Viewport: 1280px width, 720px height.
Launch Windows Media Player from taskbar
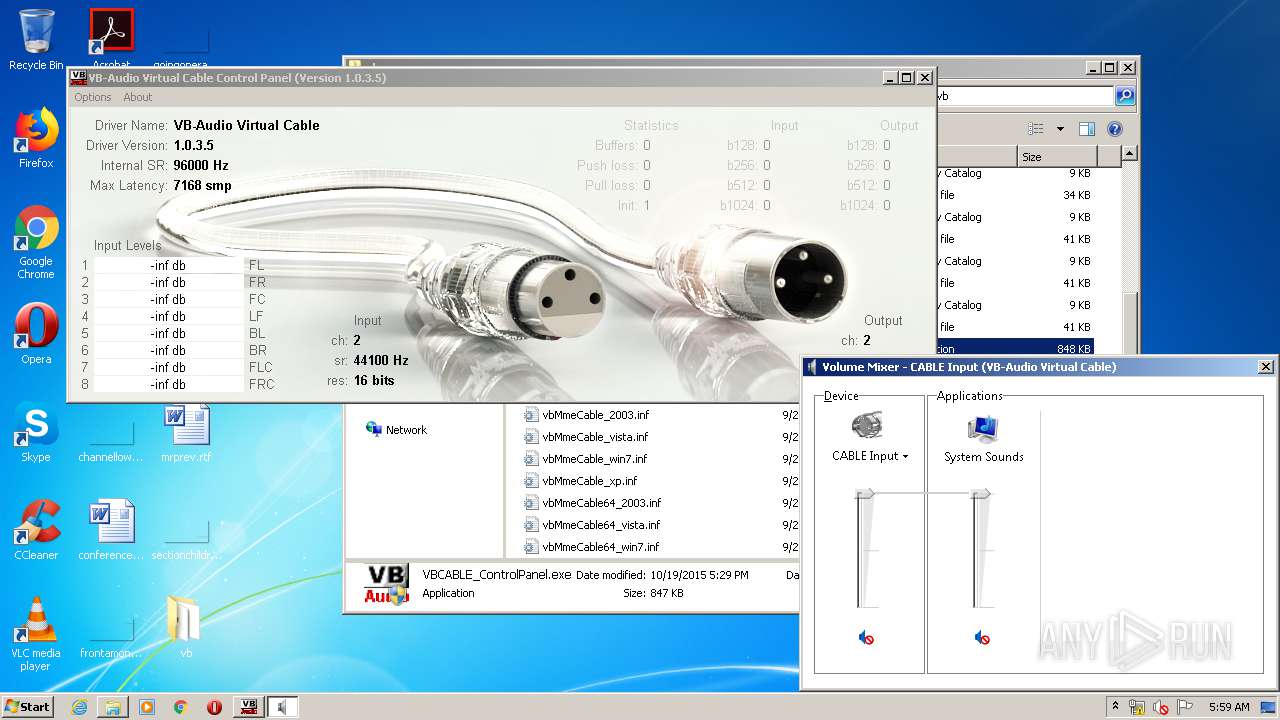(x=147, y=707)
